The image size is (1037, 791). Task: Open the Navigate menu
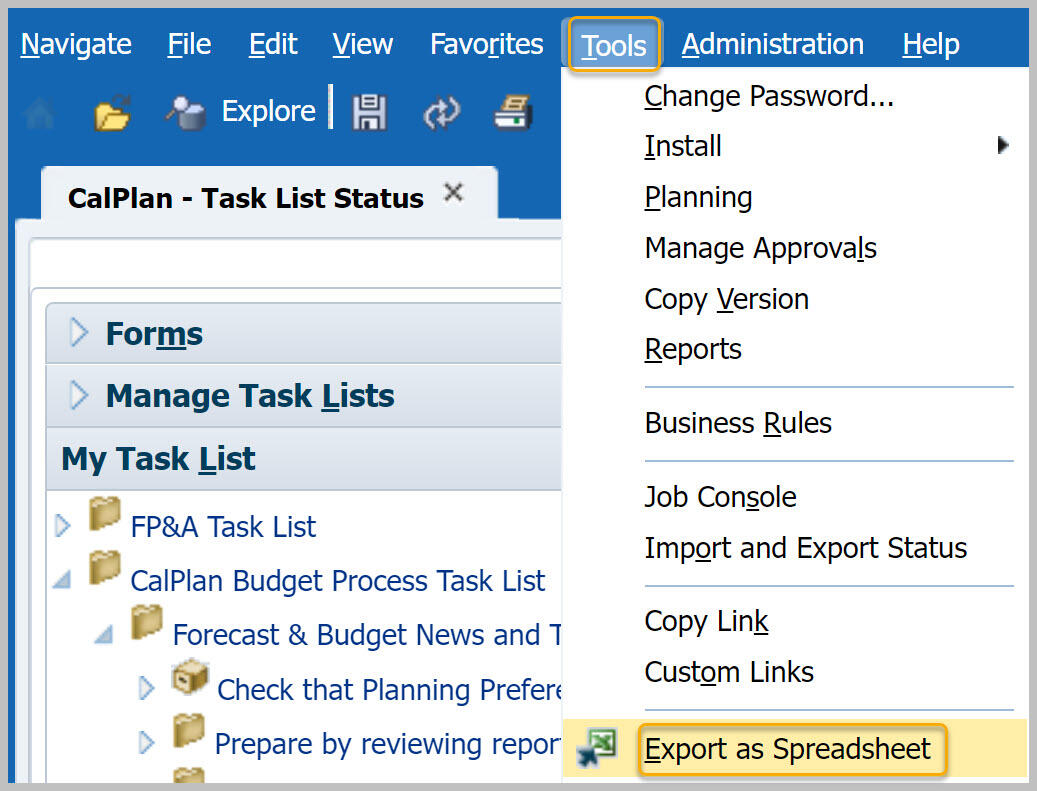tap(76, 44)
